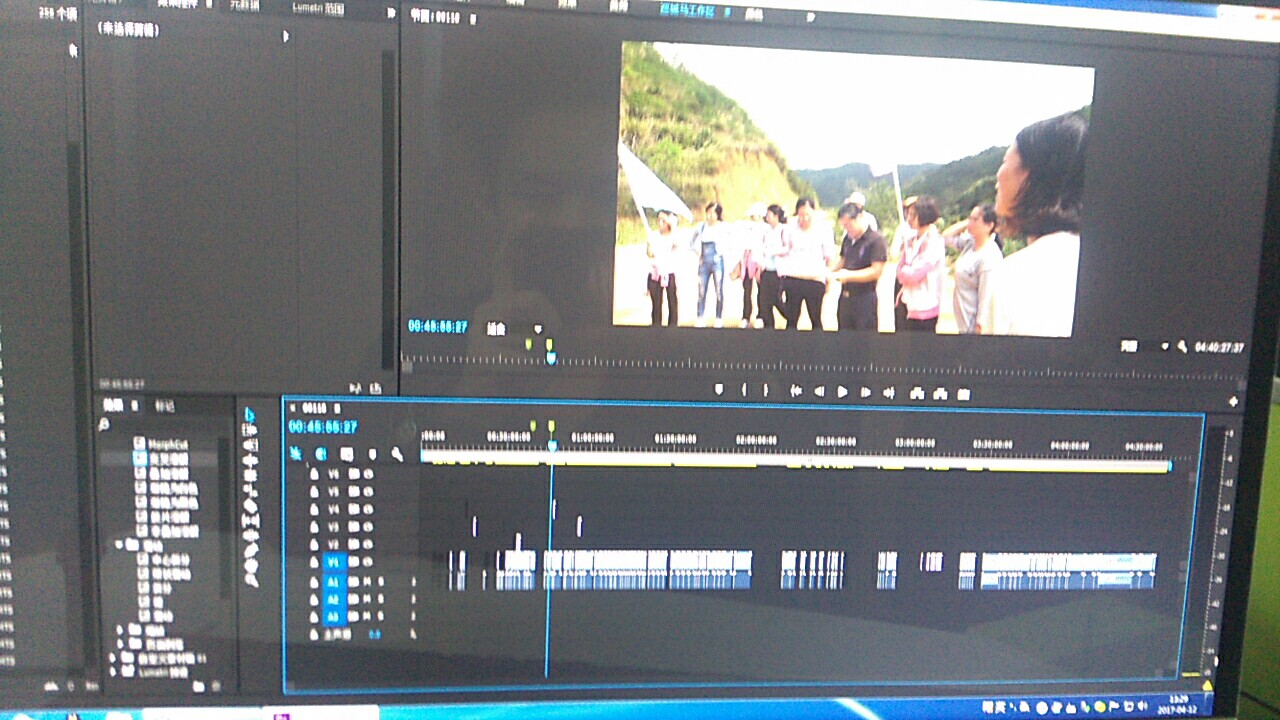The height and width of the screenshot is (720, 1280).
Task: Play the sequence in the Program monitor
Action: click(x=842, y=392)
